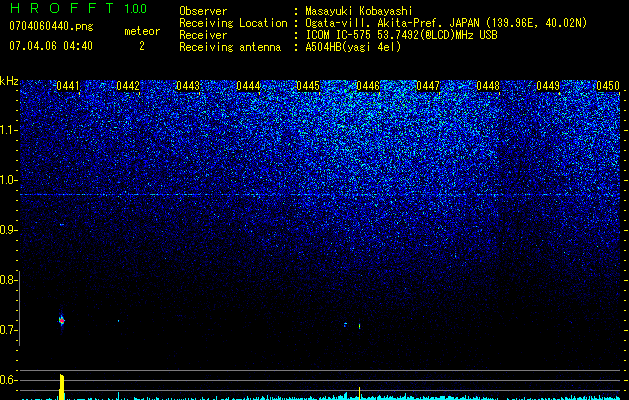Screen dimensions: 629x400
Task: Click the 'Receiving antenna' label
Action: coord(230,47)
